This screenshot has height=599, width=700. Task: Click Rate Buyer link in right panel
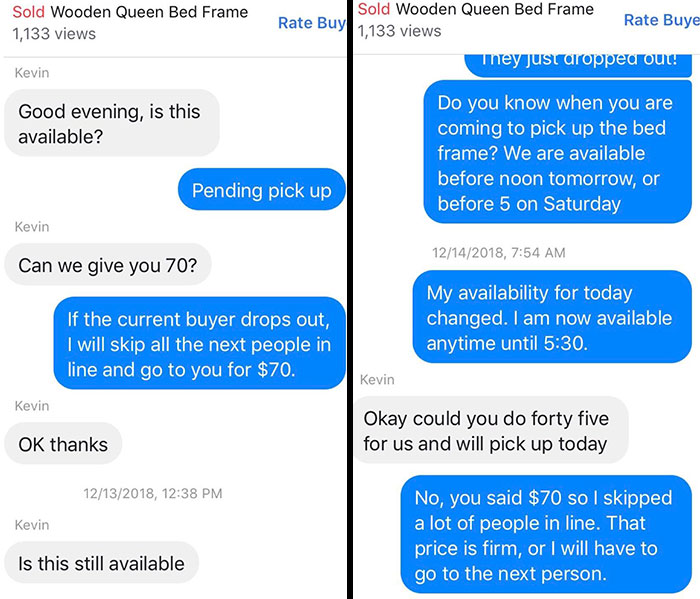click(660, 20)
